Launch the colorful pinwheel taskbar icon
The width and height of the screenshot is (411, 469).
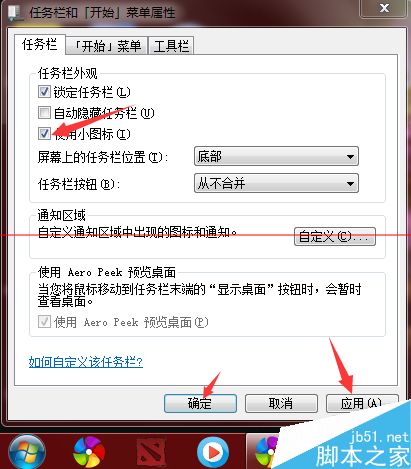[x=89, y=453]
